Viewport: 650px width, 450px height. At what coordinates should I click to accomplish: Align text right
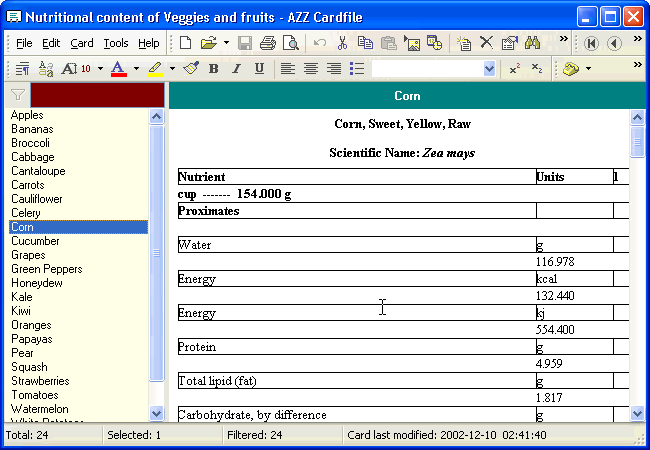(334, 68)
